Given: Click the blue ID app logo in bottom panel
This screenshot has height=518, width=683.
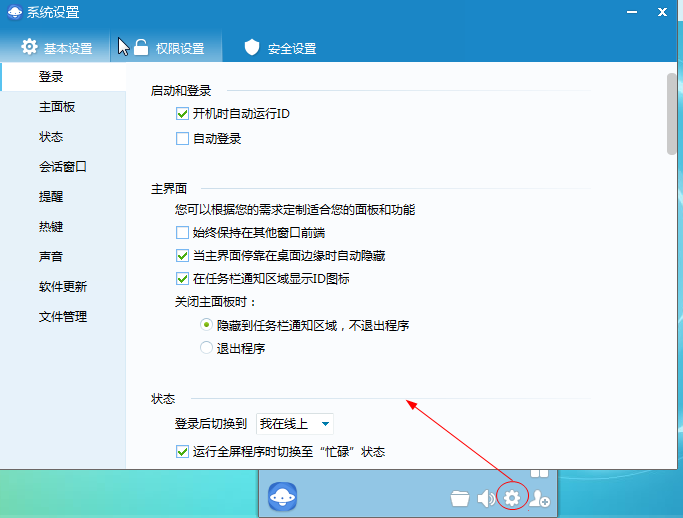Looking at the screenshot, I should (x=283, y=497).
